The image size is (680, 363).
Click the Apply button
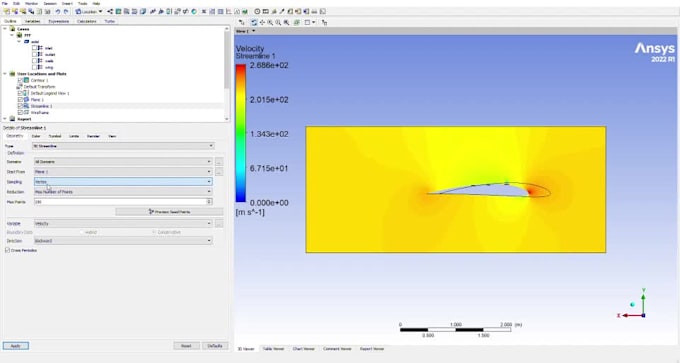[16, 346]
